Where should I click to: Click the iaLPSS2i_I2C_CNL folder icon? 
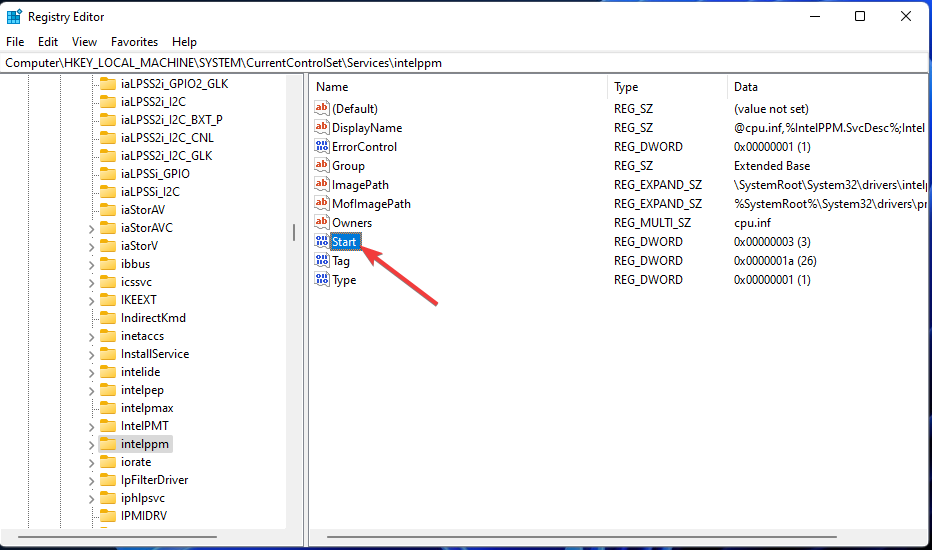pyautogui.click(x=108, y=138)
